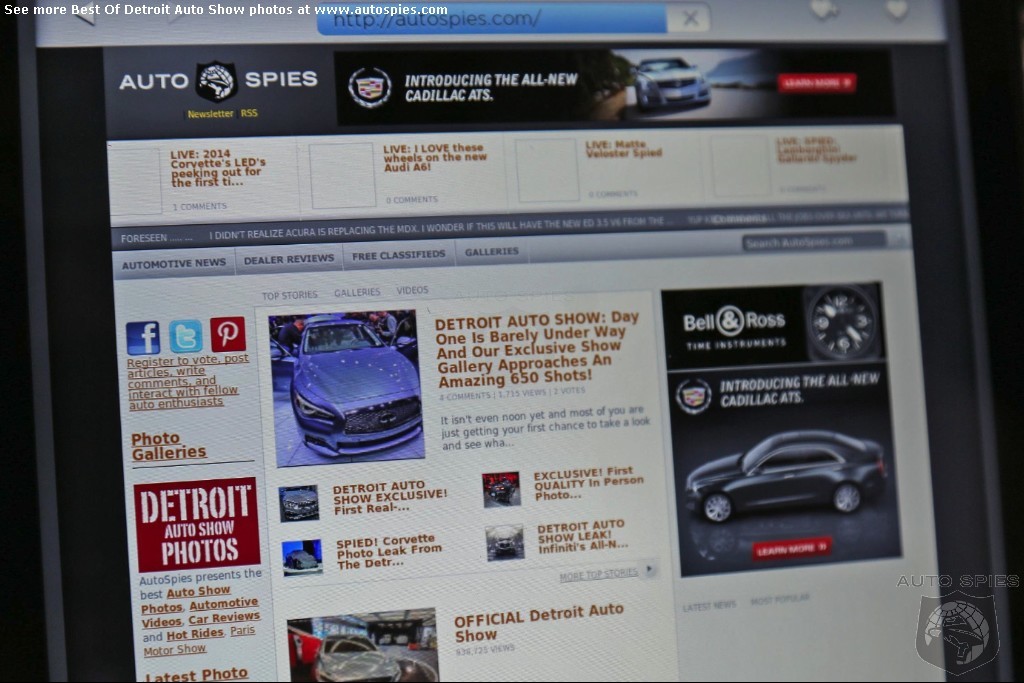Switch to the Galleries tab above the stories
The width and height of the screenshot is (1024, 683).
coord(357,293)
